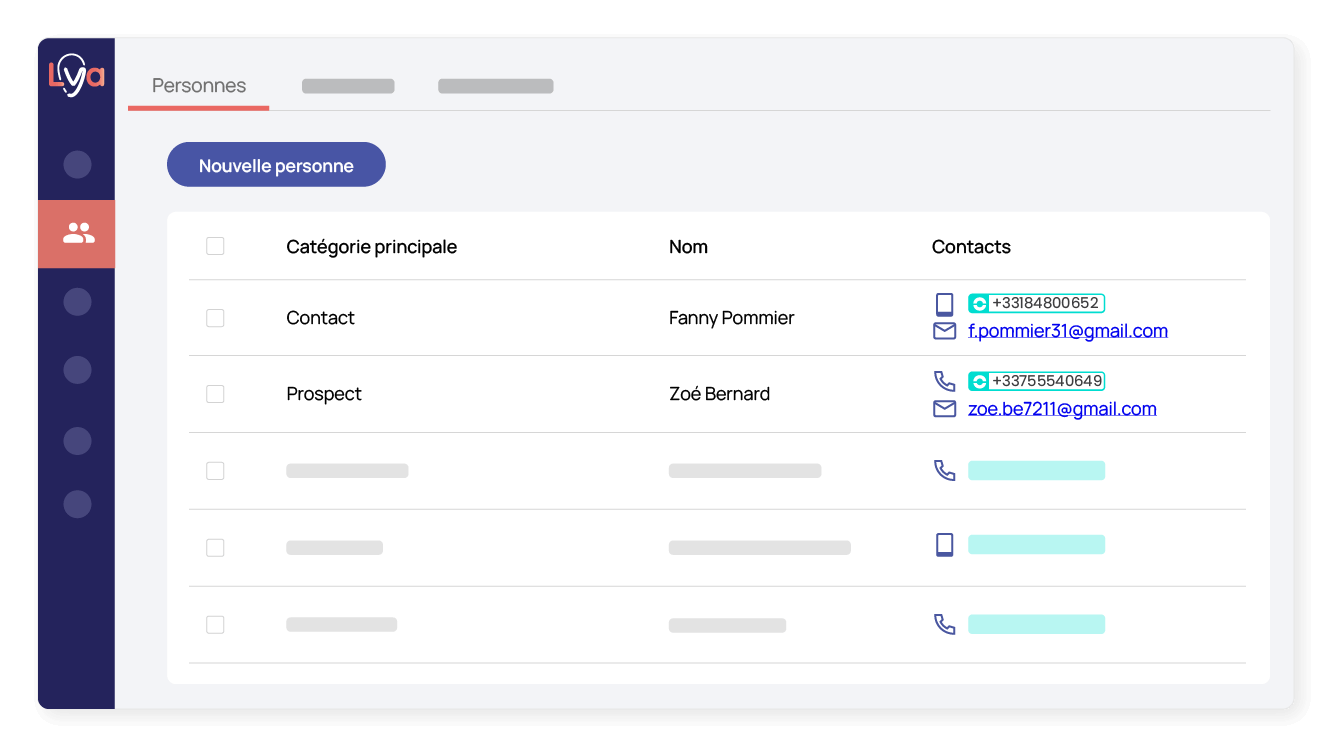Screen dimensions: 1332x747
Task: Click telephone icon for Zoé Bernard
Action: [944, 381]
